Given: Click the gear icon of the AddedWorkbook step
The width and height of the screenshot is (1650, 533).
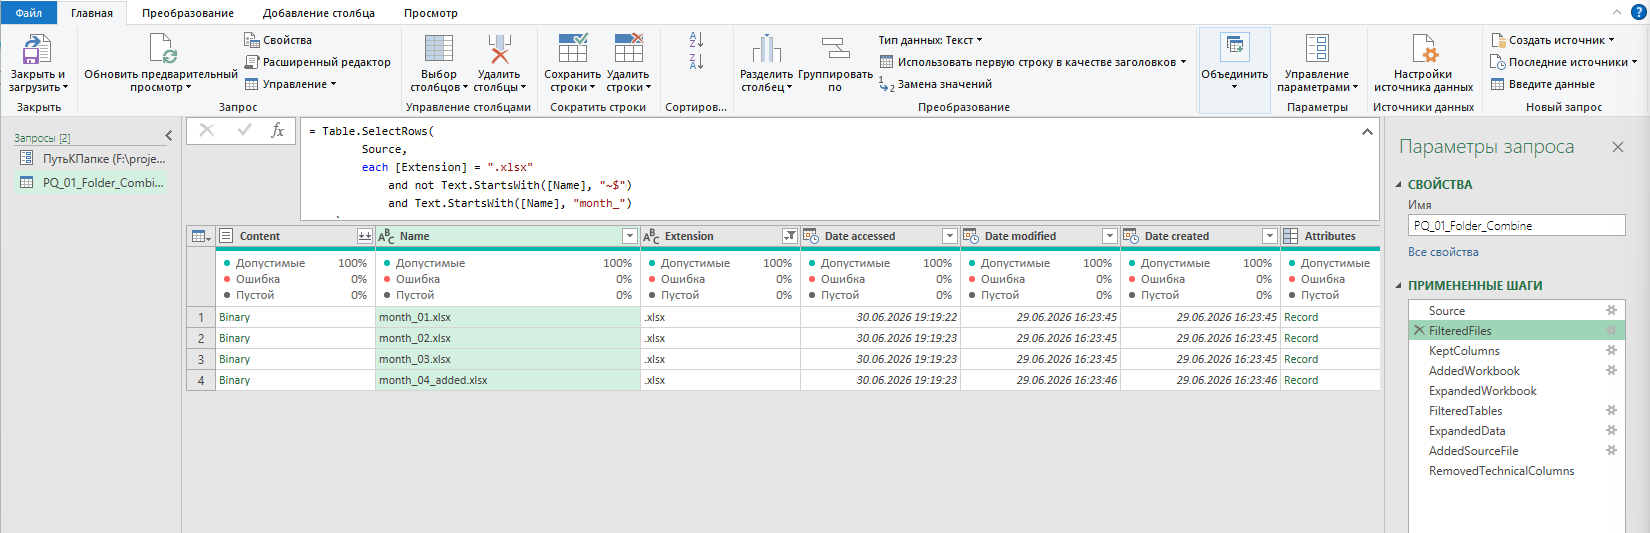Looking at the screenshot, I should 1611,371.
